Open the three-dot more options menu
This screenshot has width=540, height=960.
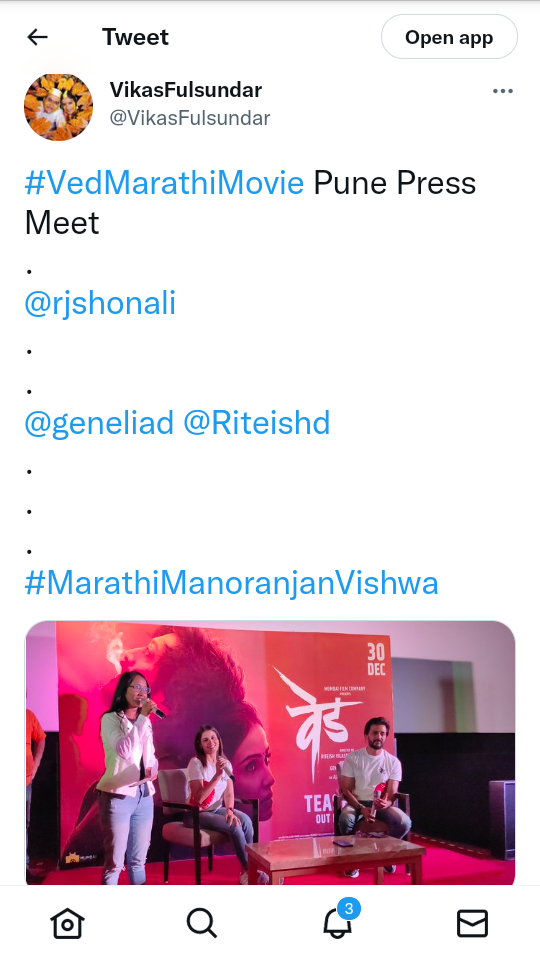pyautogui.click(x=503, y=91)
